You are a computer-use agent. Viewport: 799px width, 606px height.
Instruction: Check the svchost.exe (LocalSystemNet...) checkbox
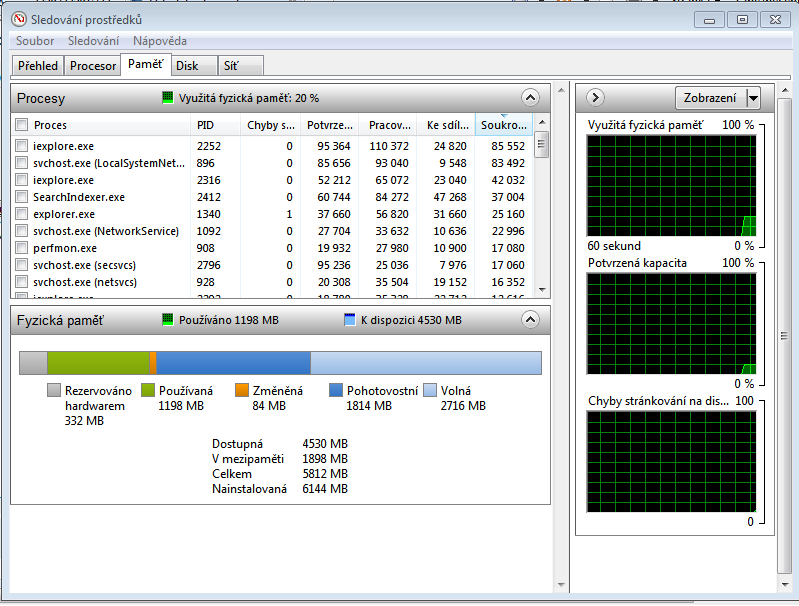21,163
